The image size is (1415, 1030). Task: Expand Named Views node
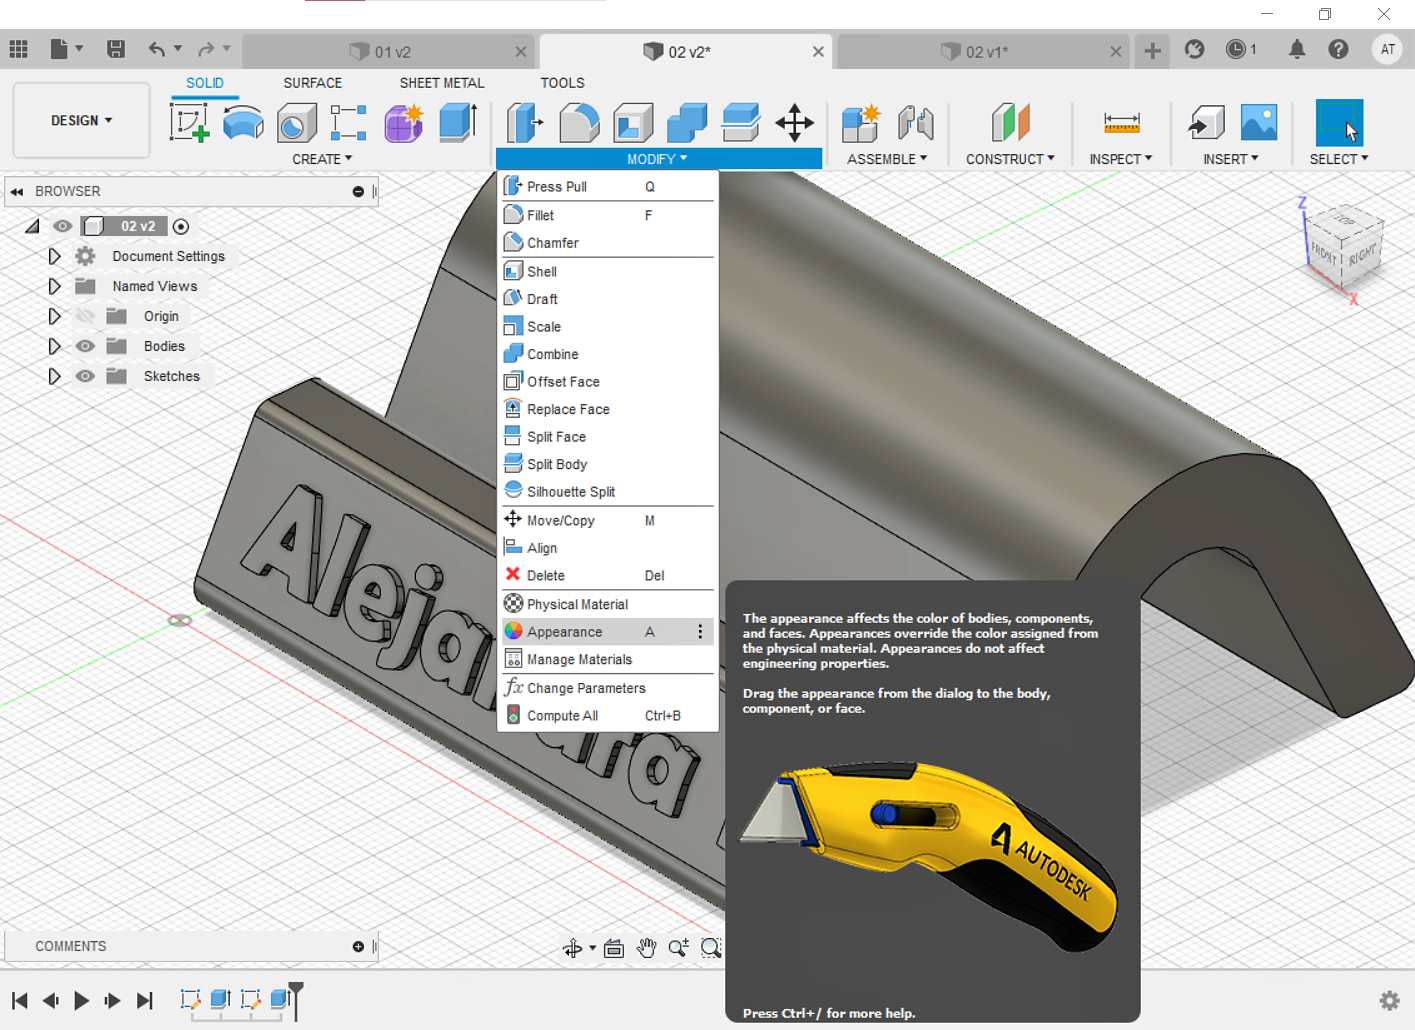[54, 286]
